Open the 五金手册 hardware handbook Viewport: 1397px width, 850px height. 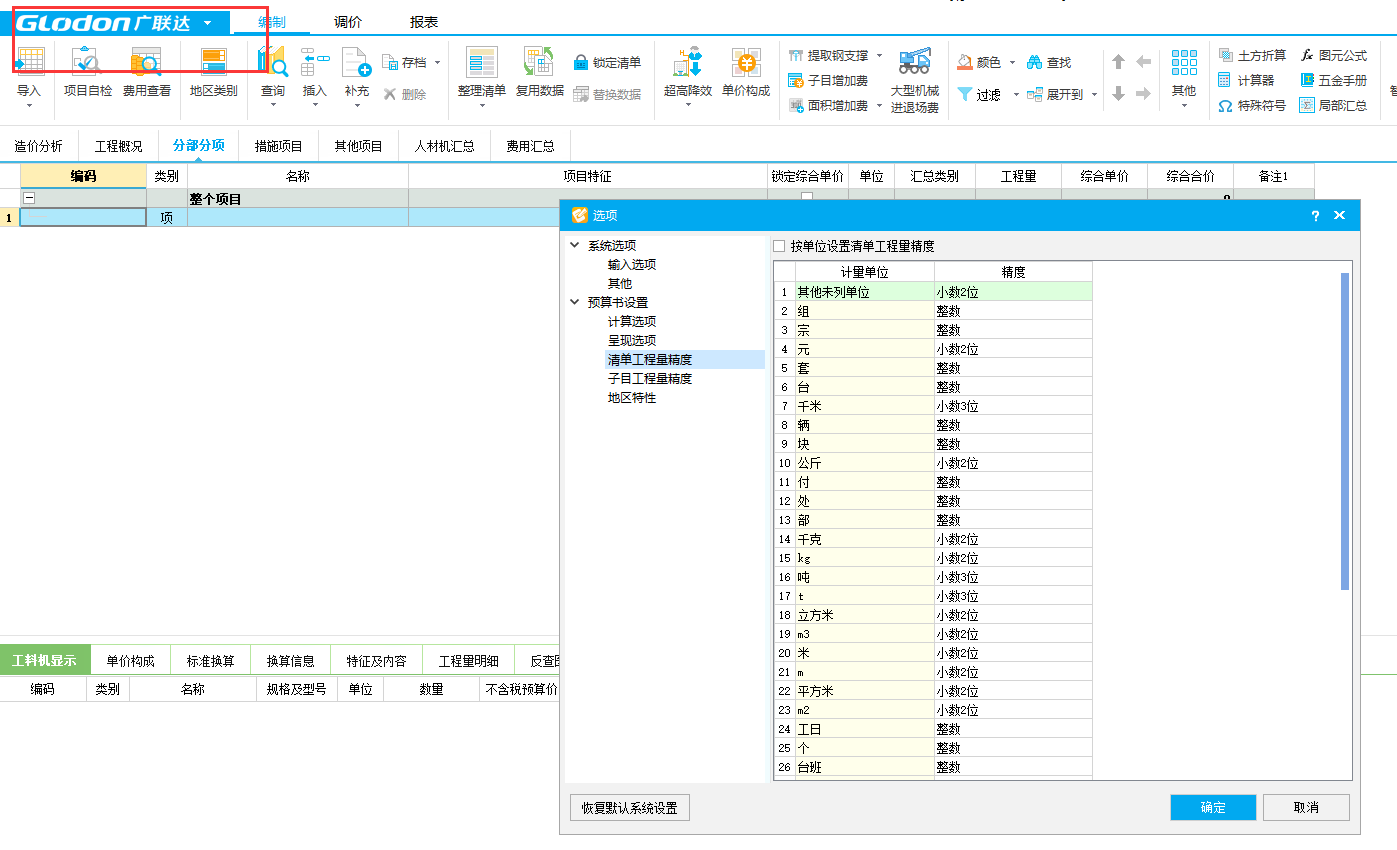1333,80
